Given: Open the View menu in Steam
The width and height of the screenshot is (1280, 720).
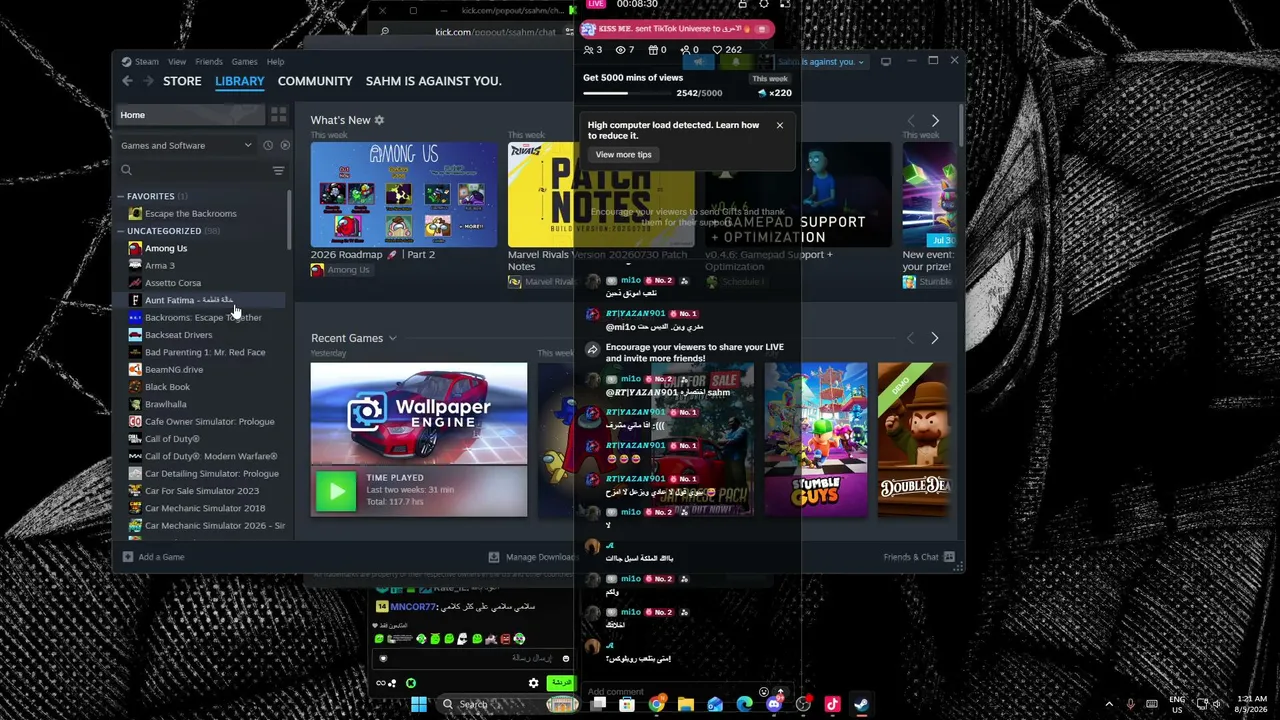Looking at the screenshot, I should 177,62.
